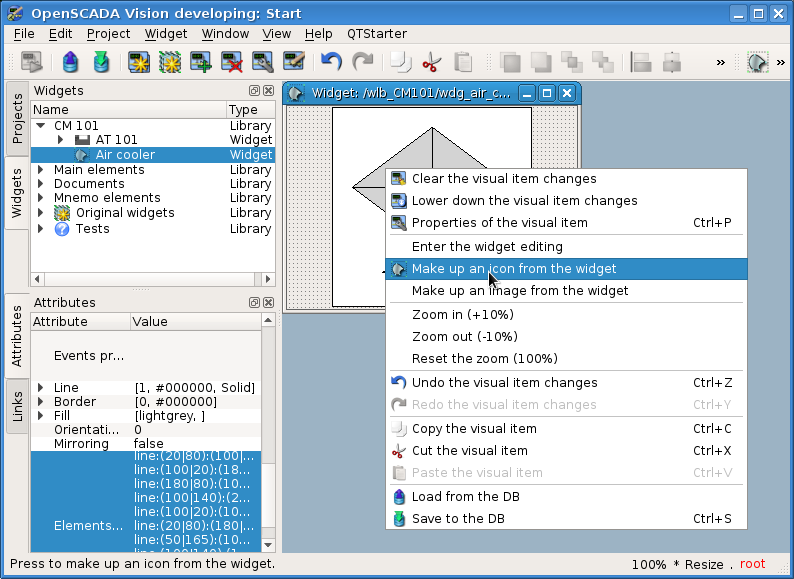This screenshot has height=579, width=794.
Task: Select Properties of the visual item
Action: 566,223
